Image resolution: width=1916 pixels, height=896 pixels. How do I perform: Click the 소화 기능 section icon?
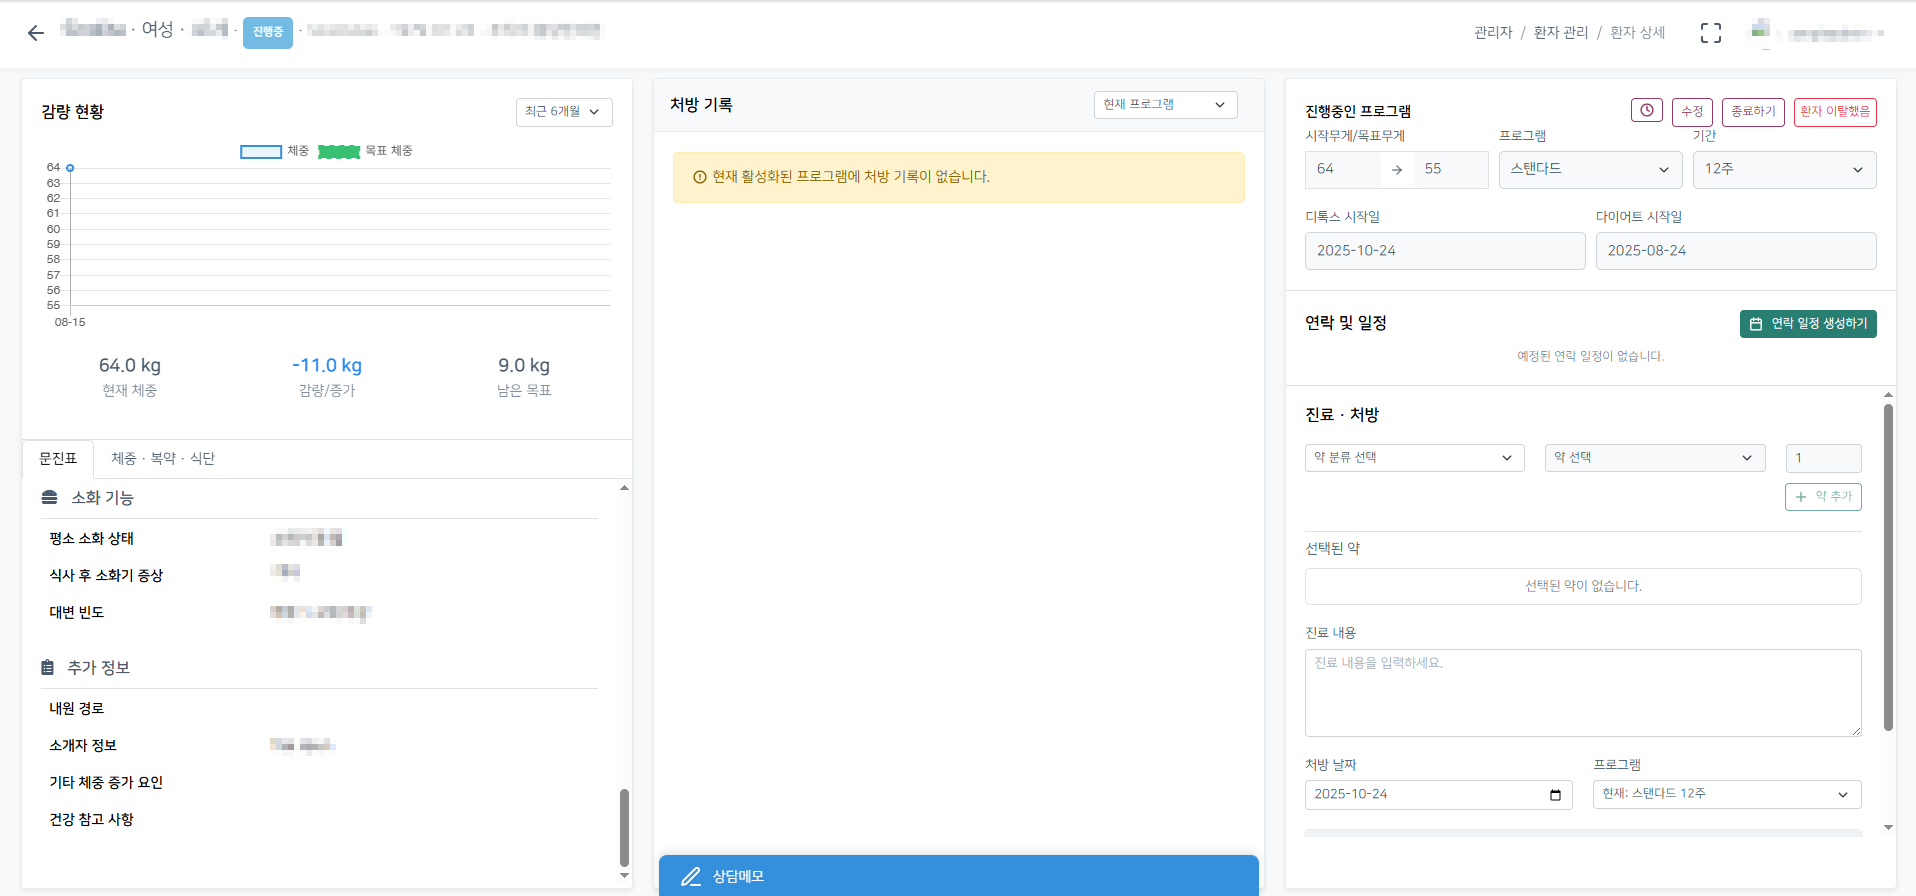click(49, 498)
